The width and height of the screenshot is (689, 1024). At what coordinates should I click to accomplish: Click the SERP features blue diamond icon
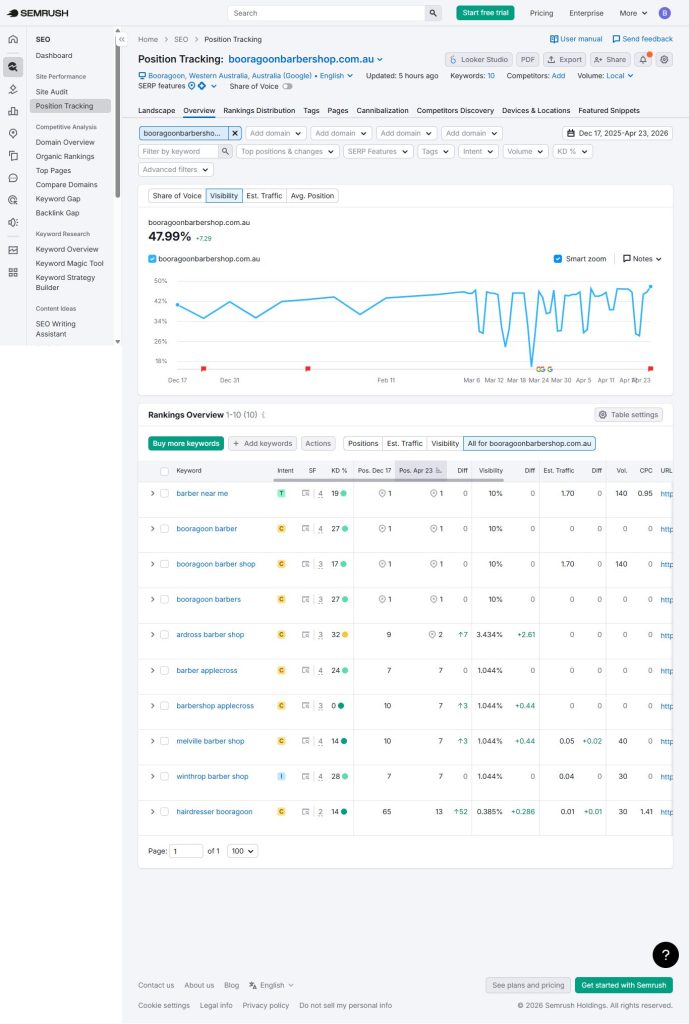click(202, 86)
